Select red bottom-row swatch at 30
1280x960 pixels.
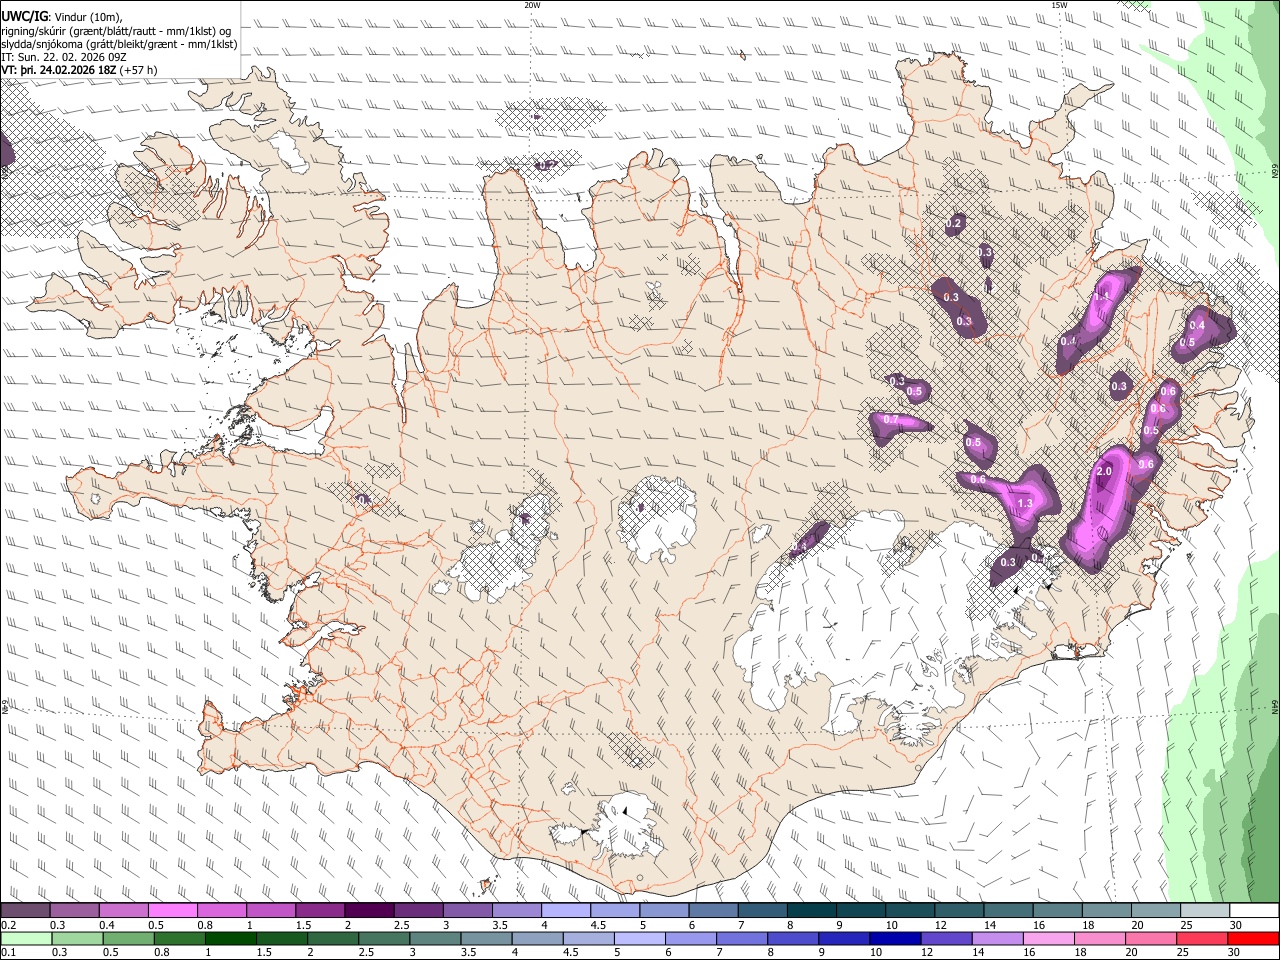1253,939
